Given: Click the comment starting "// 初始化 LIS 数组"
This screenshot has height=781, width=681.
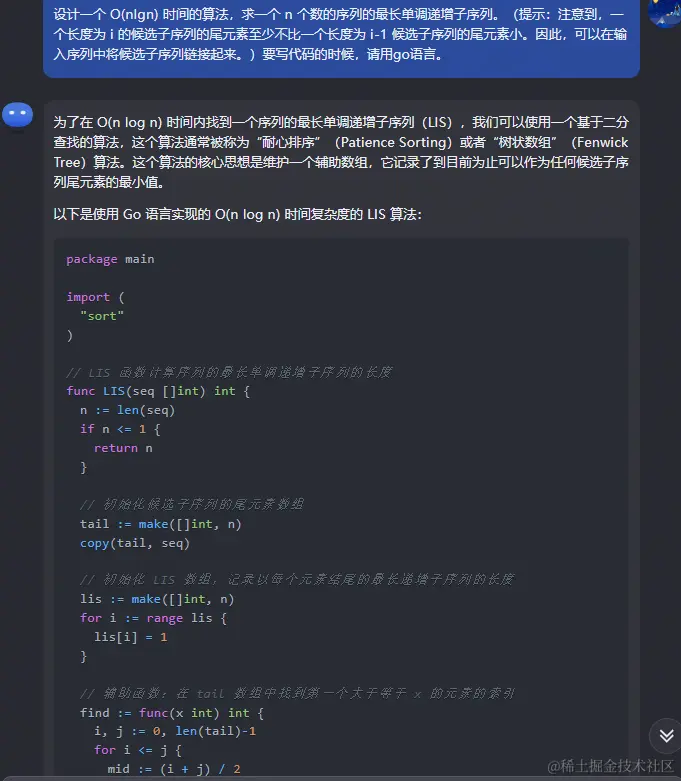Looking at the screenshot, I should point(297,580).
